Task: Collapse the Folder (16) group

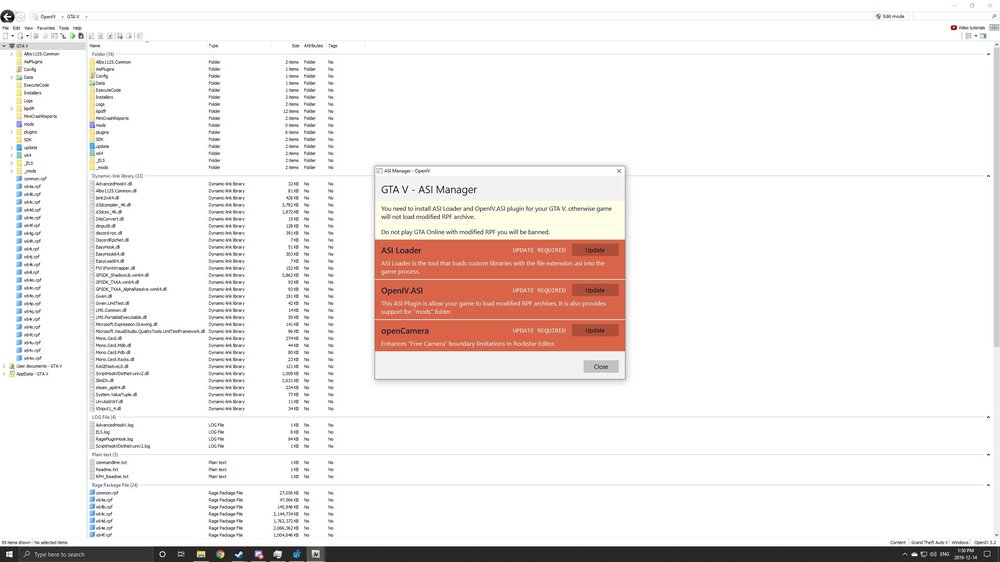Action: 989,54
